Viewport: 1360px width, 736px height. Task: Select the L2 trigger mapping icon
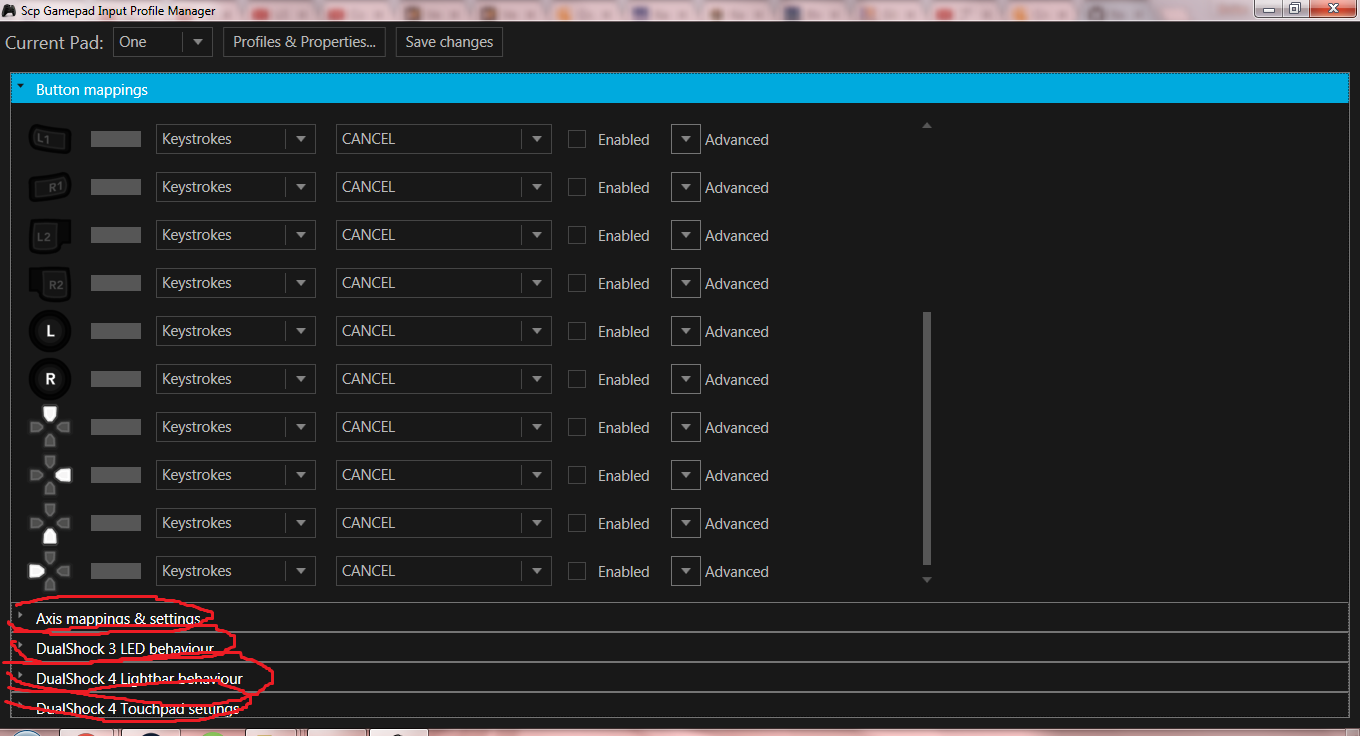(x=50, y=235)
